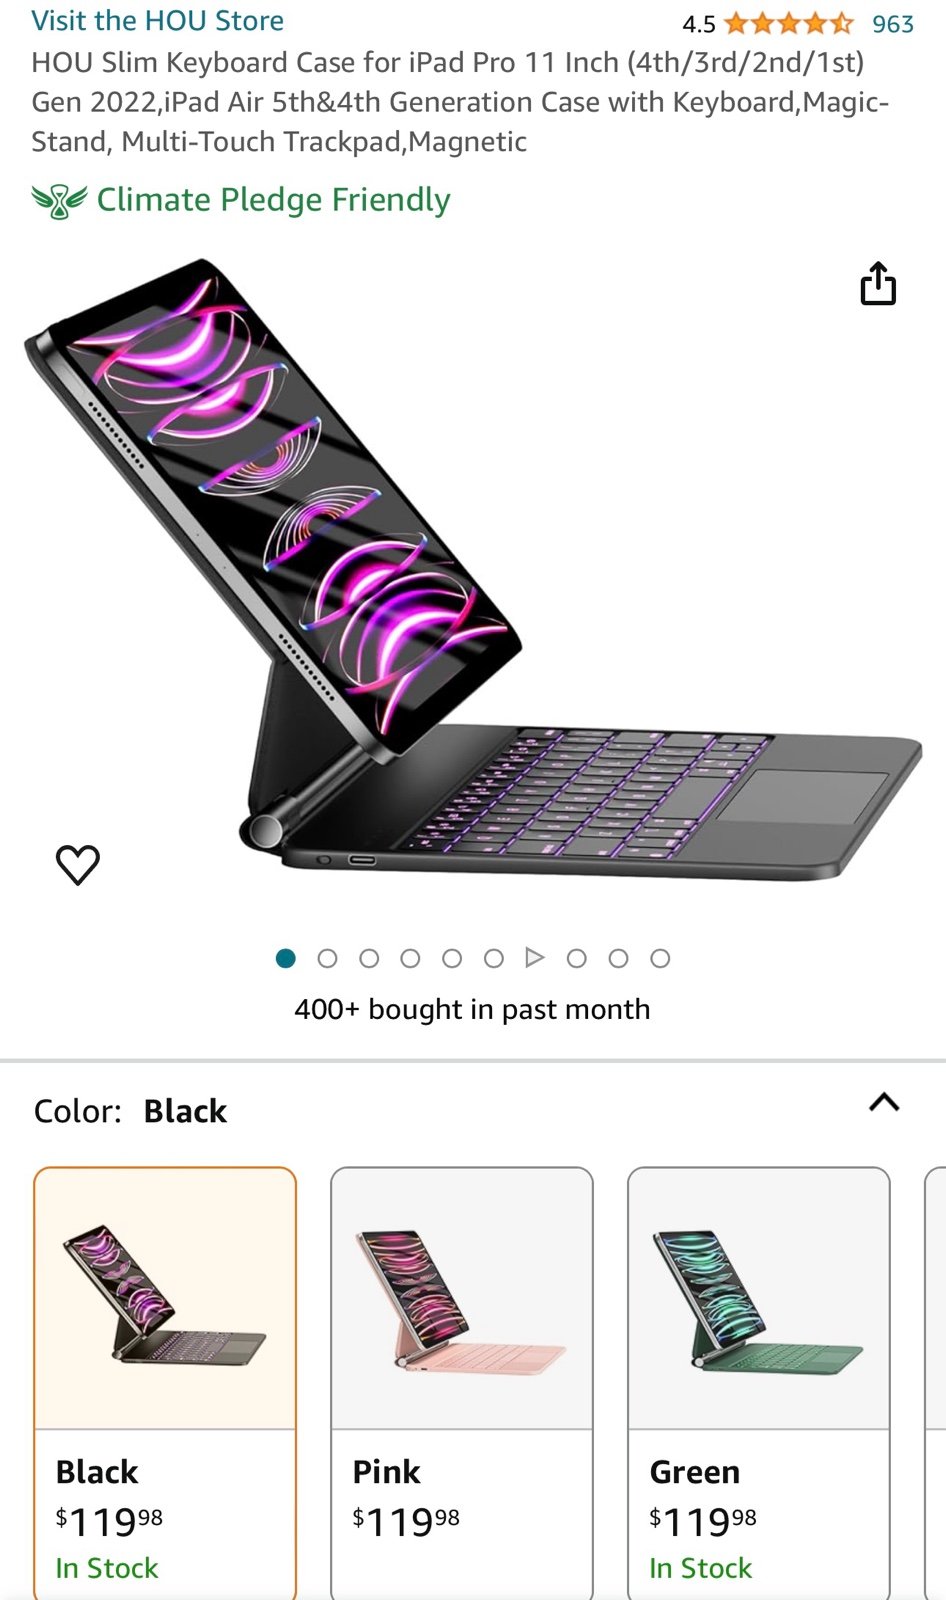Visit the HOU Store link
The width and height of the screenshot is (946, 1600).
click(157, 21)
